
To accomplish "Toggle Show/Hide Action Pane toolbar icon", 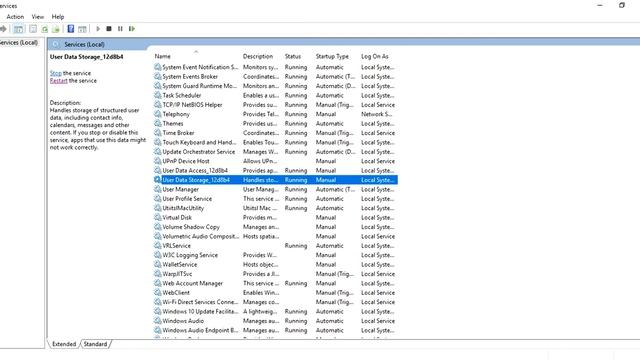I will click(82, 29).
